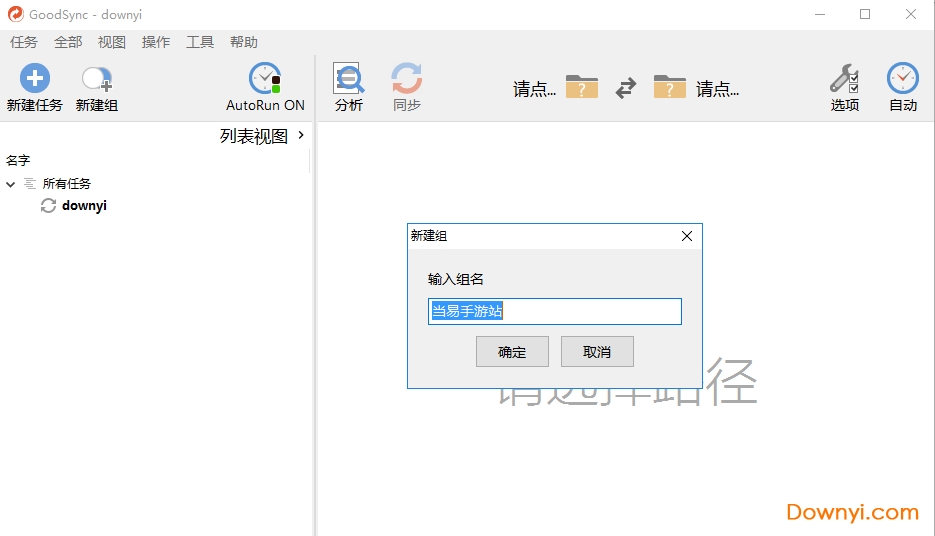Open the right folder browse icon
The image size is (935, 536).
pos(670,86)
